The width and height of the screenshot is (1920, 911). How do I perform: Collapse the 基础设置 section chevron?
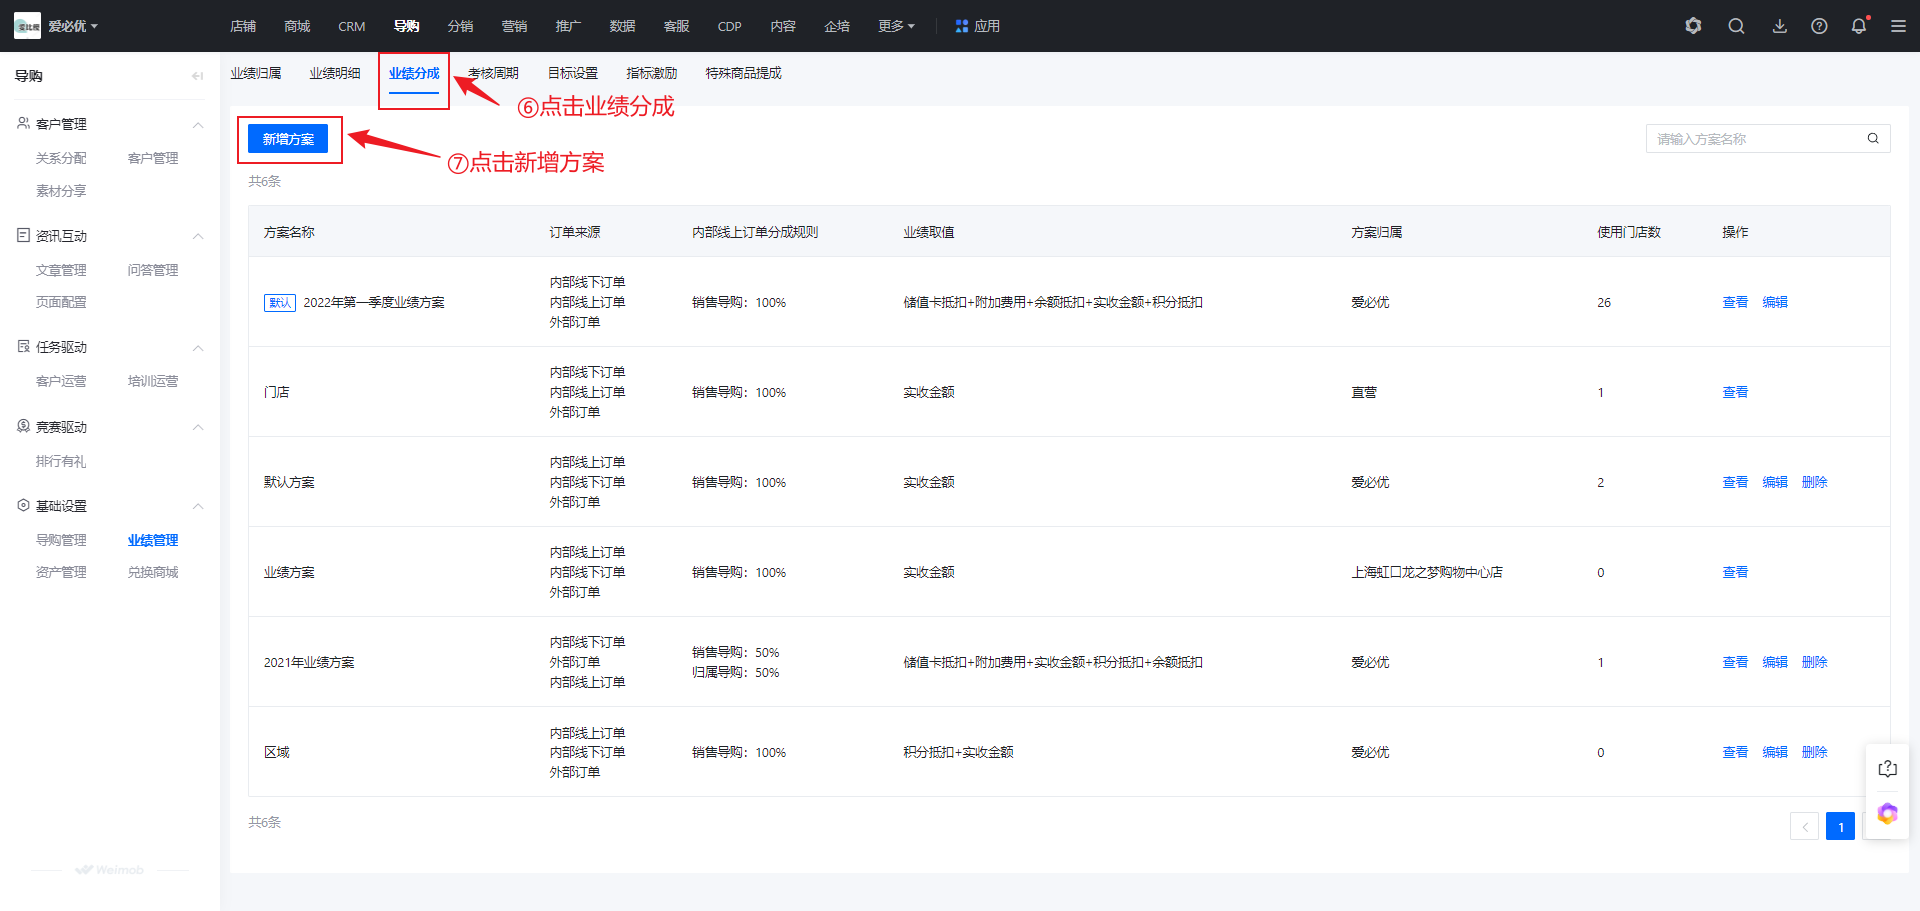(x=198, y=506)
